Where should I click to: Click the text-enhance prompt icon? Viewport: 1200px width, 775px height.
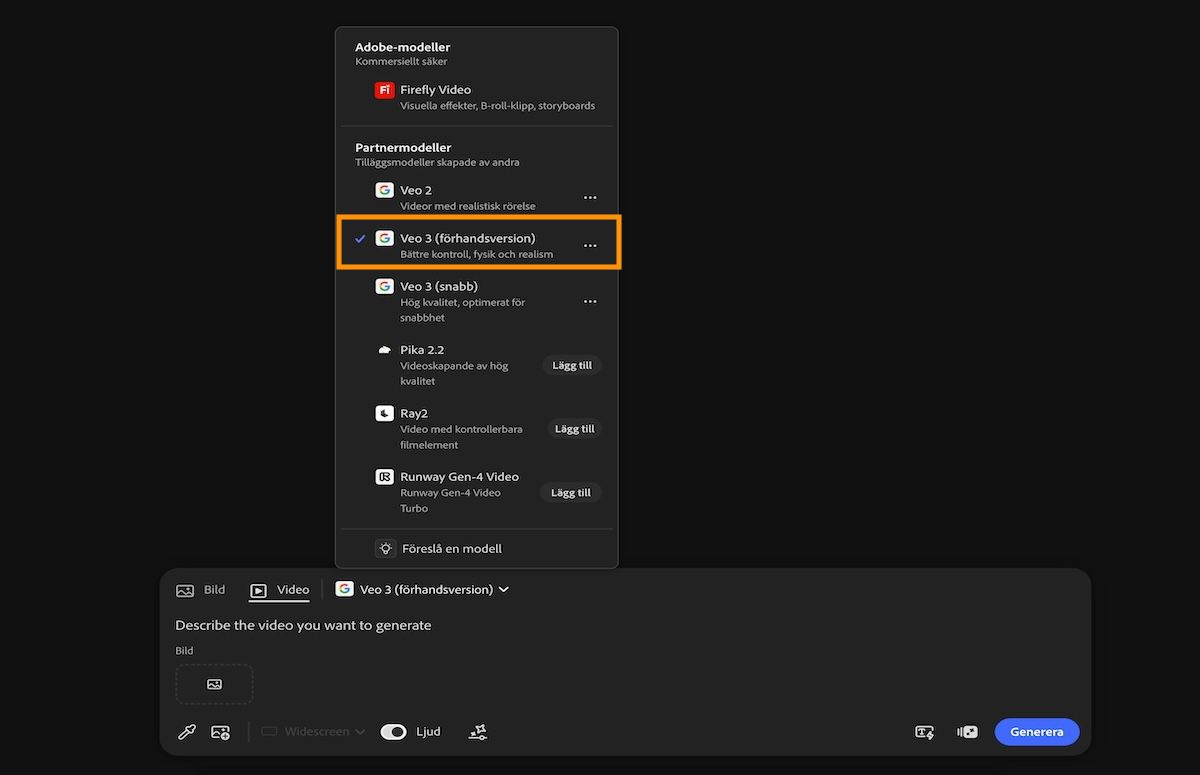click(925, 732)
